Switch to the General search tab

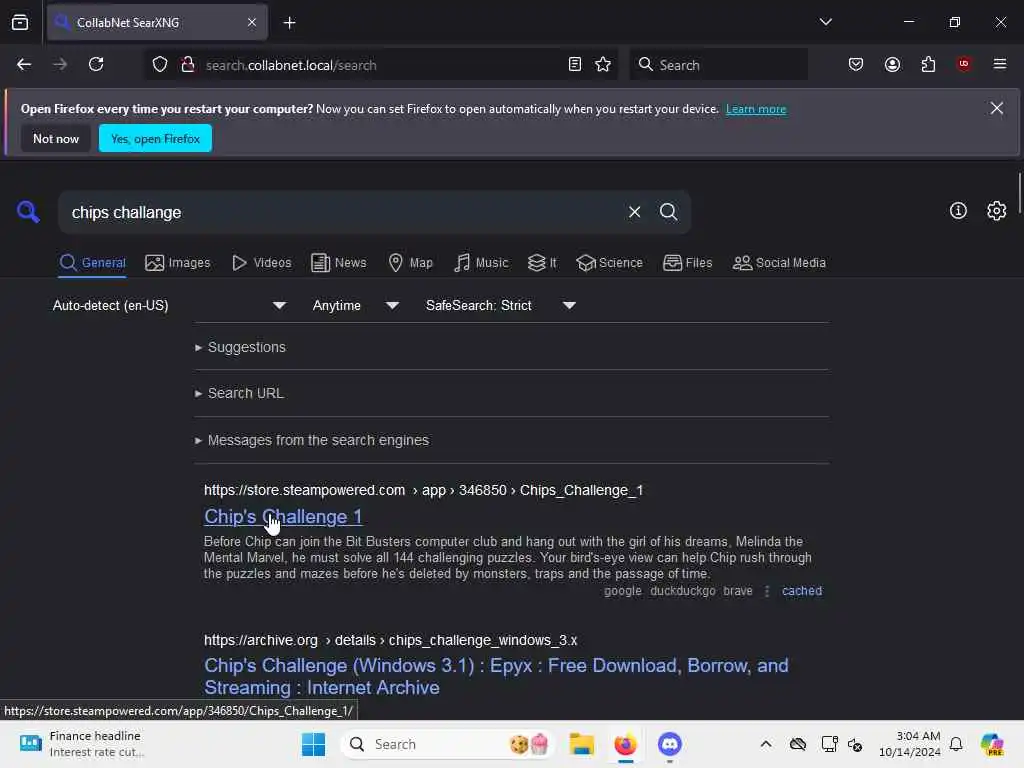coord(92,263)
